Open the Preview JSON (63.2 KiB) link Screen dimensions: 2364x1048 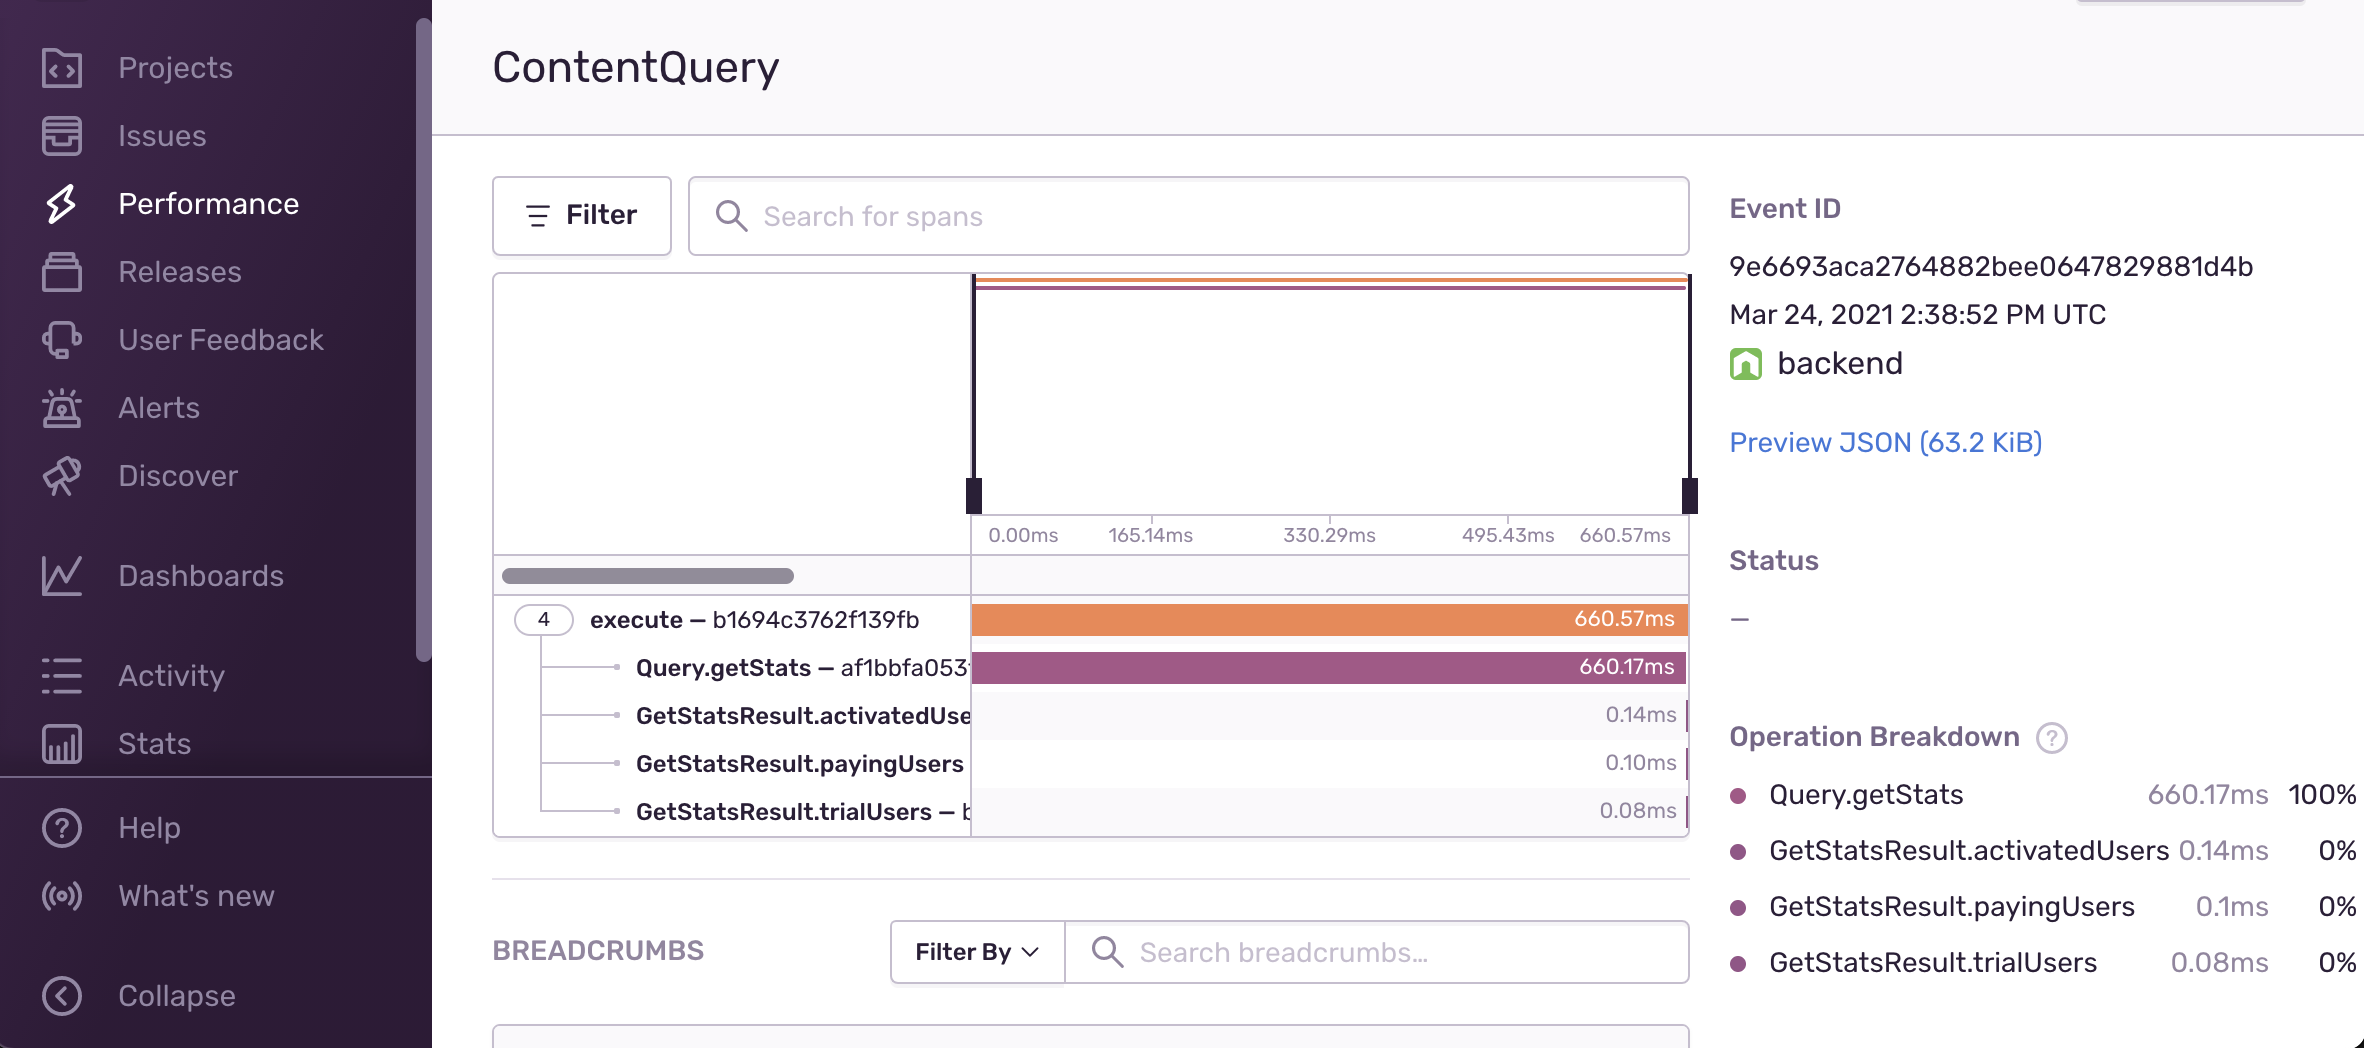click(x=1886, y=443)
